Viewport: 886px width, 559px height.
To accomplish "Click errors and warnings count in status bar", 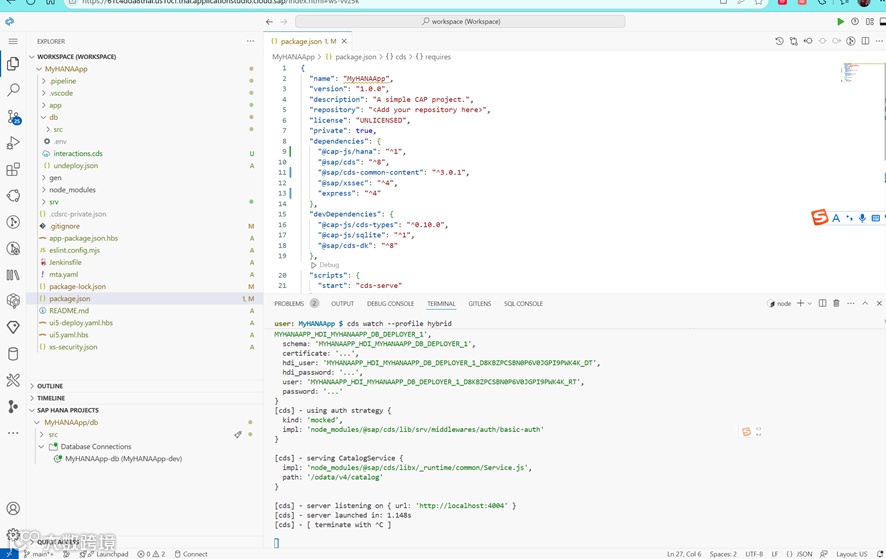I will click(151, 554).
